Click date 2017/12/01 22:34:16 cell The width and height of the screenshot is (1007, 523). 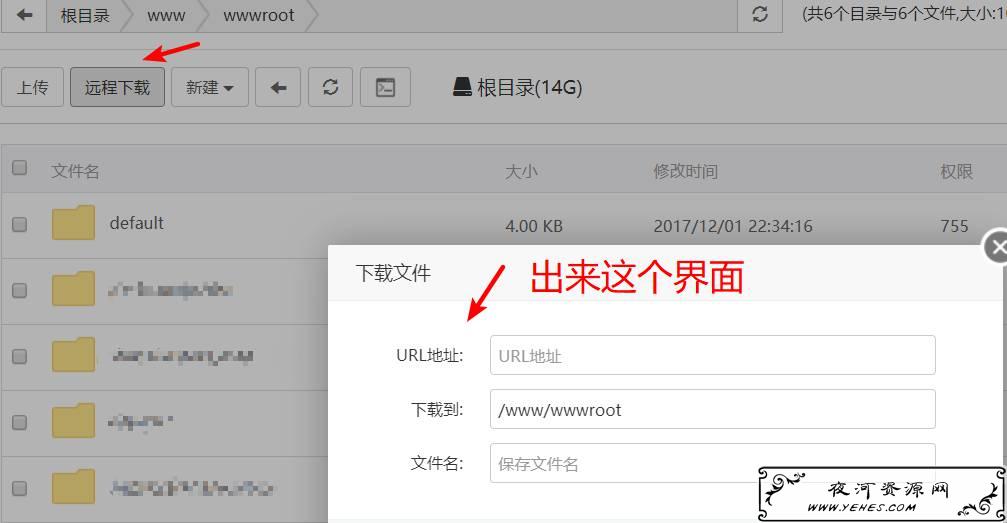click(x=733, y=226)
